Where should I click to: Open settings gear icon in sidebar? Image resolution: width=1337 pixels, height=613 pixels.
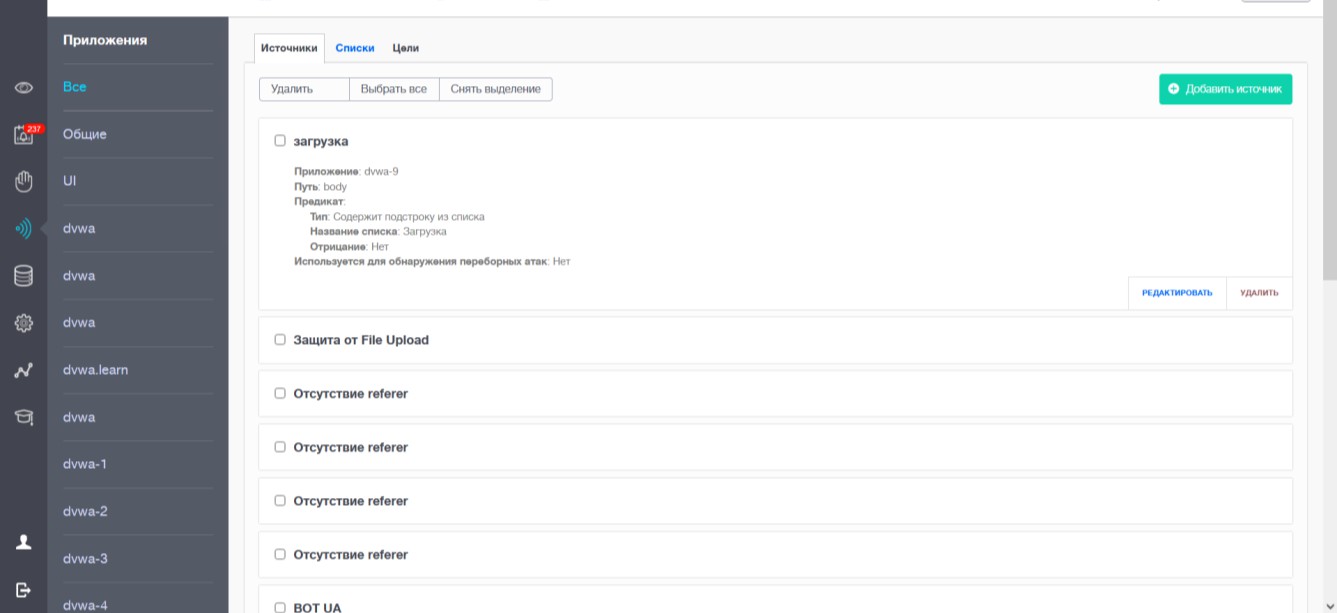tap(24, 323)
